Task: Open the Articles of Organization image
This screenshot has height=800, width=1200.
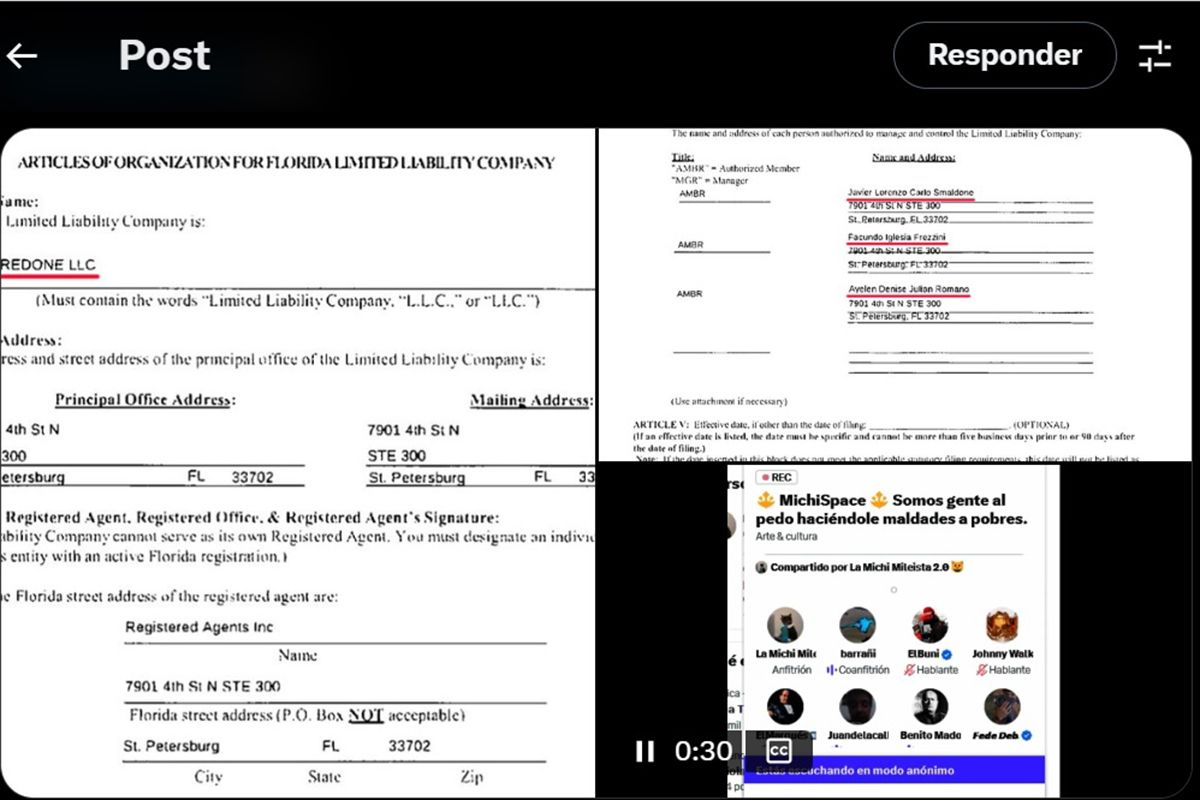Action: pos(298,460)
